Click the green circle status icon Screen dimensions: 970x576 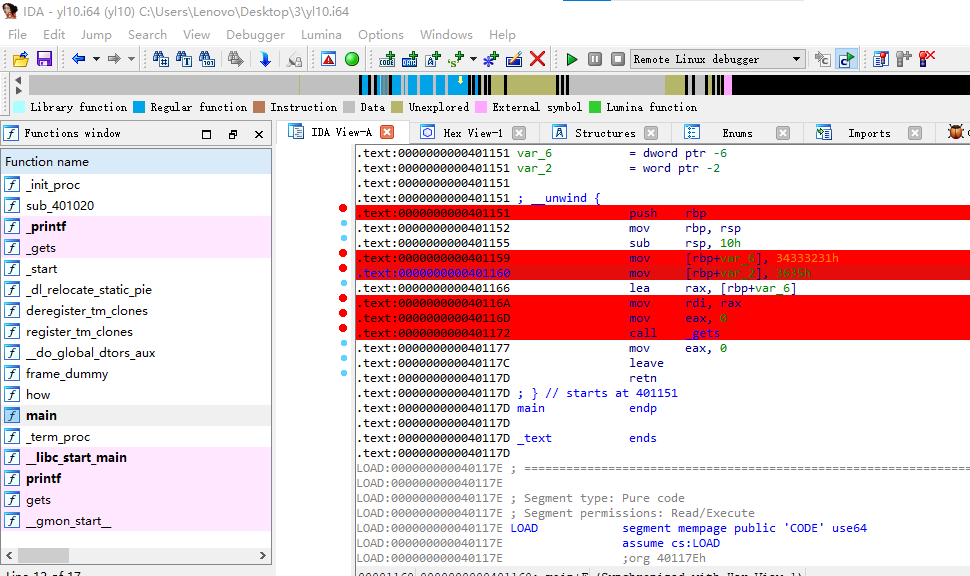[352, 59]
